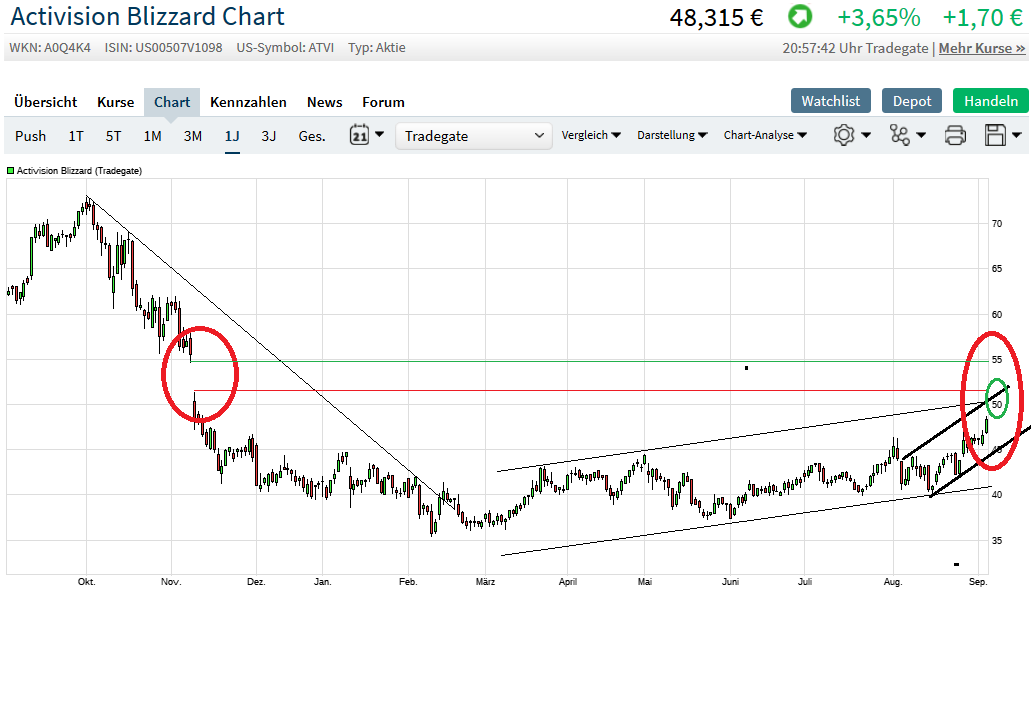Open the Forum section
The image size is (1031, 702).
click(x=383, y=102)
